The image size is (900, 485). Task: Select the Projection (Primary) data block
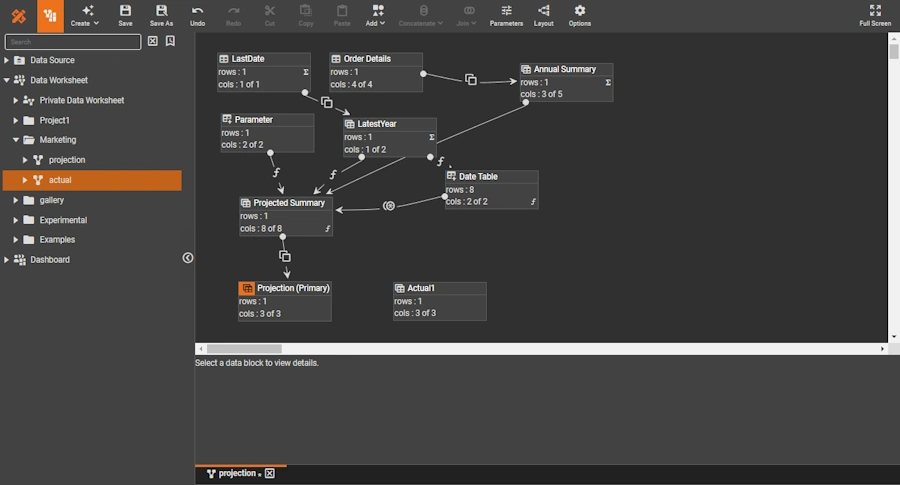tap(292, 288)
